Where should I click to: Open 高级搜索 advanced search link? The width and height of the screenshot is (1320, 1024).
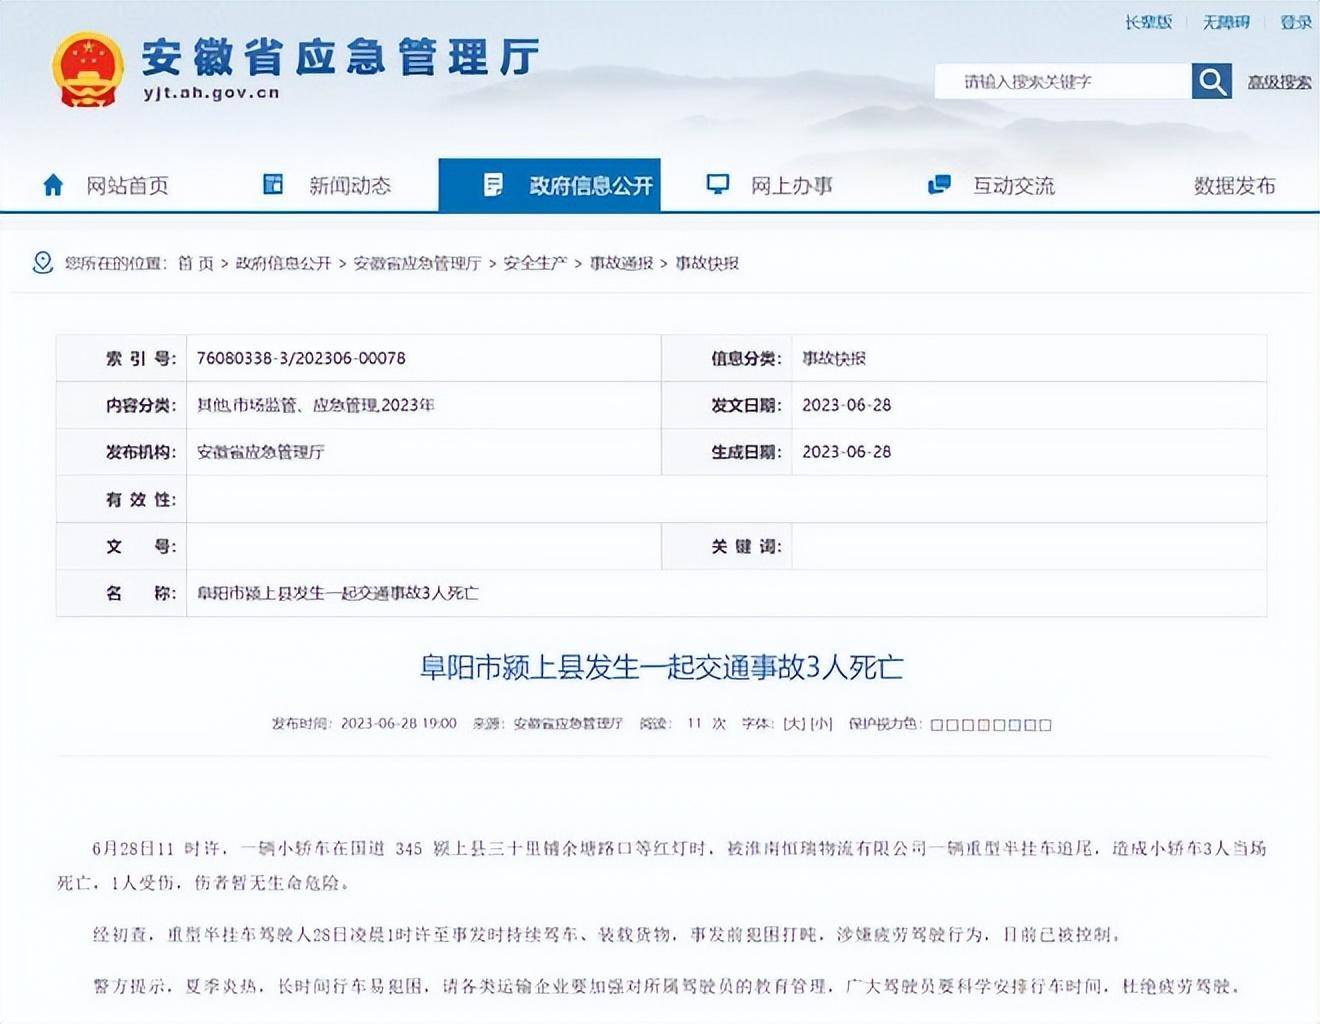point(1279,82)
